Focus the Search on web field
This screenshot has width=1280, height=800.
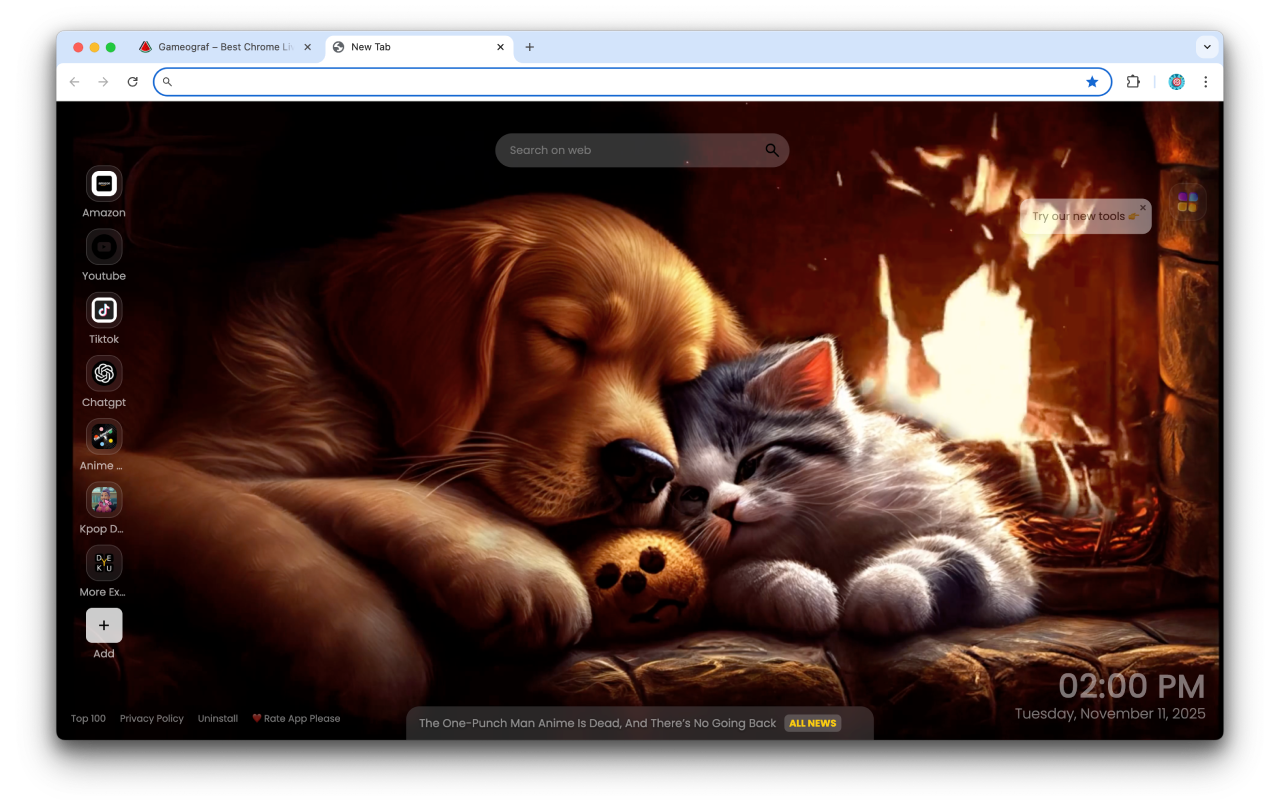[x=642, y=150]
